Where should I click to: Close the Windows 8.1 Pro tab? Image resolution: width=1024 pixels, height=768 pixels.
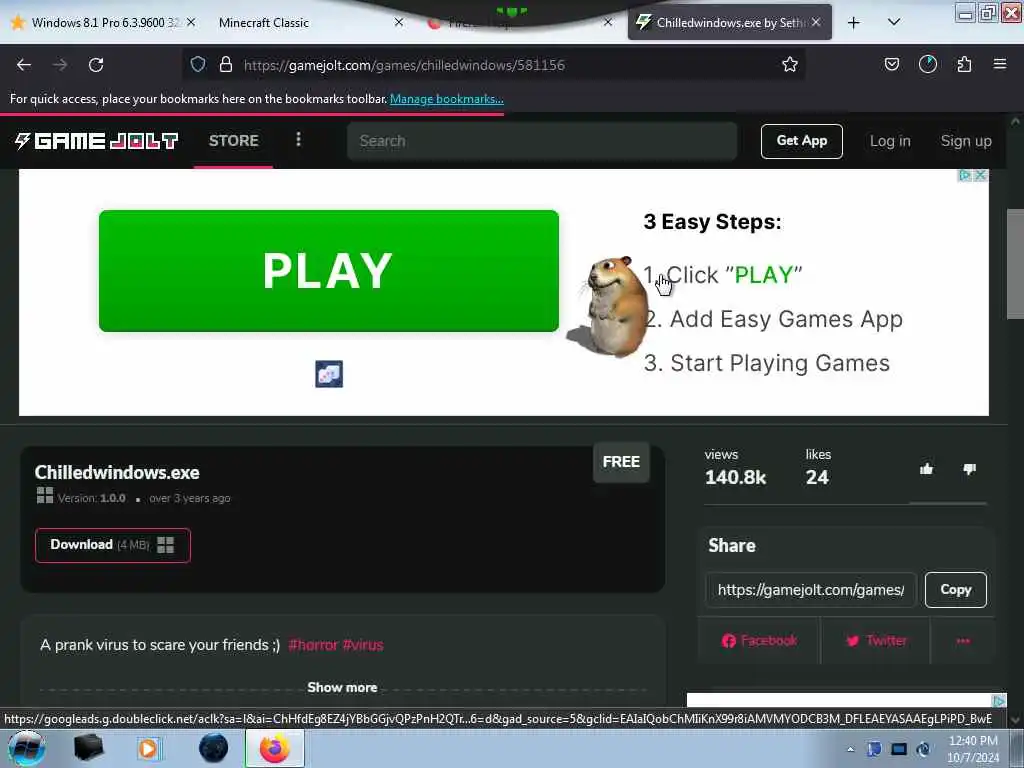coord(191,22)
